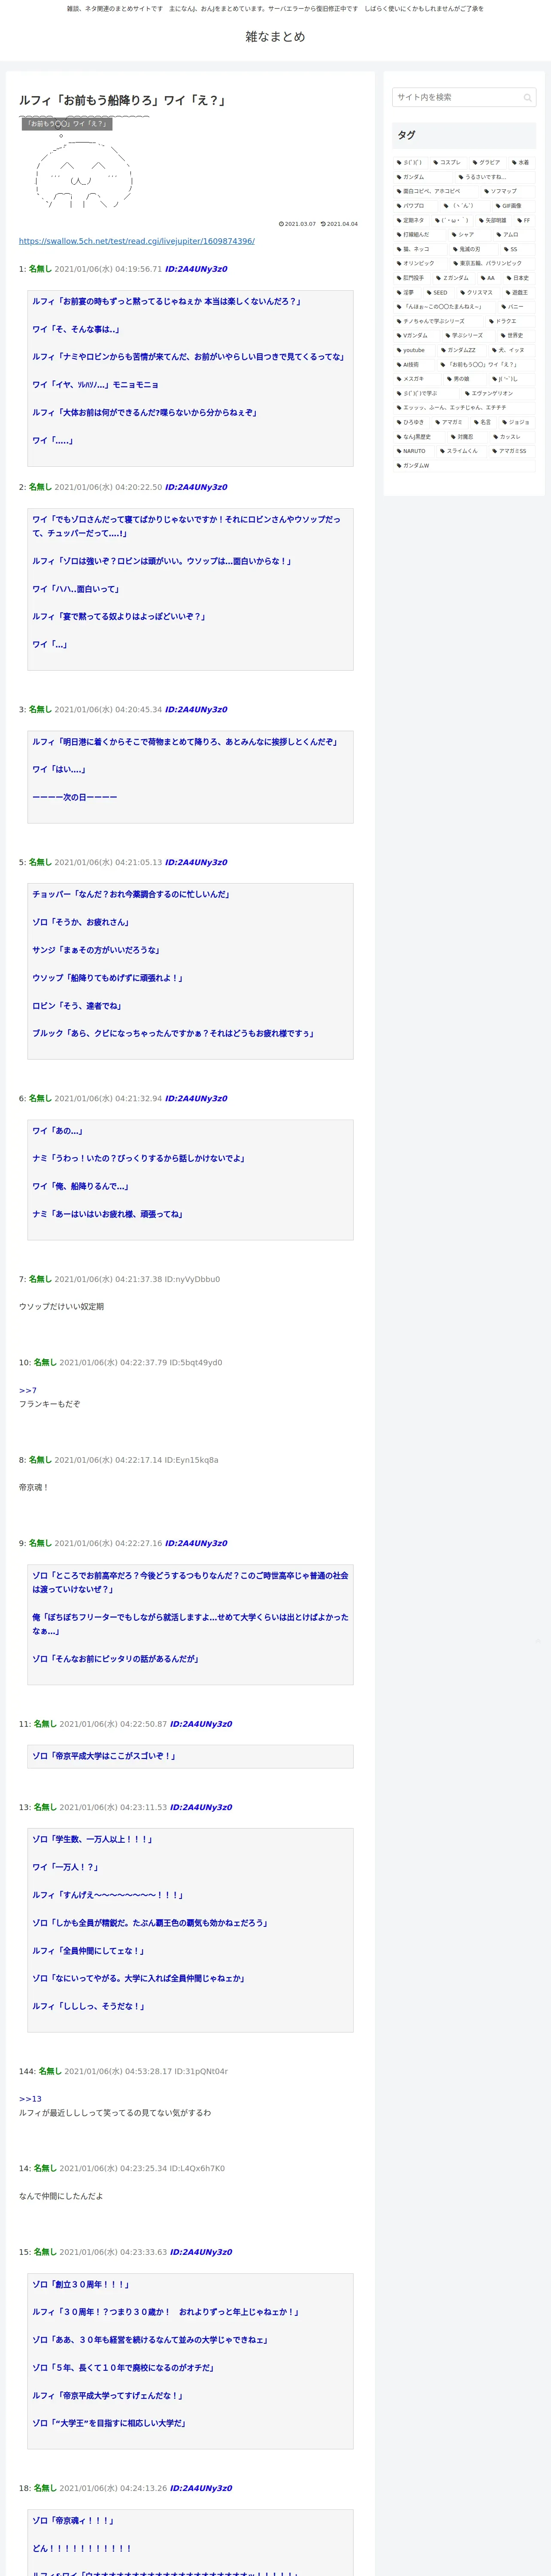
Task: Click the comment text 帝京魂！
Action: click(34, 1487)
